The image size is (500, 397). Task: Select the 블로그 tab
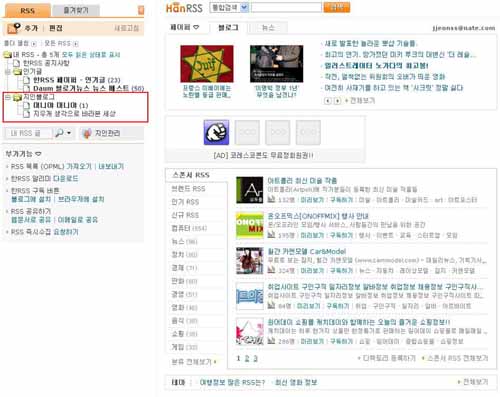pos(228,28)
